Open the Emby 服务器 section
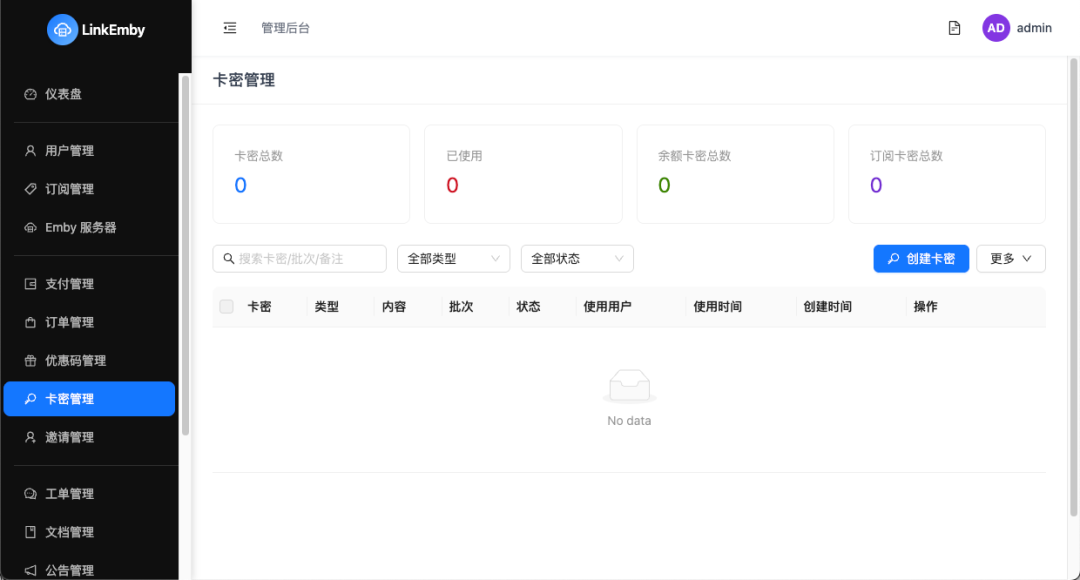 pos(78,227)
